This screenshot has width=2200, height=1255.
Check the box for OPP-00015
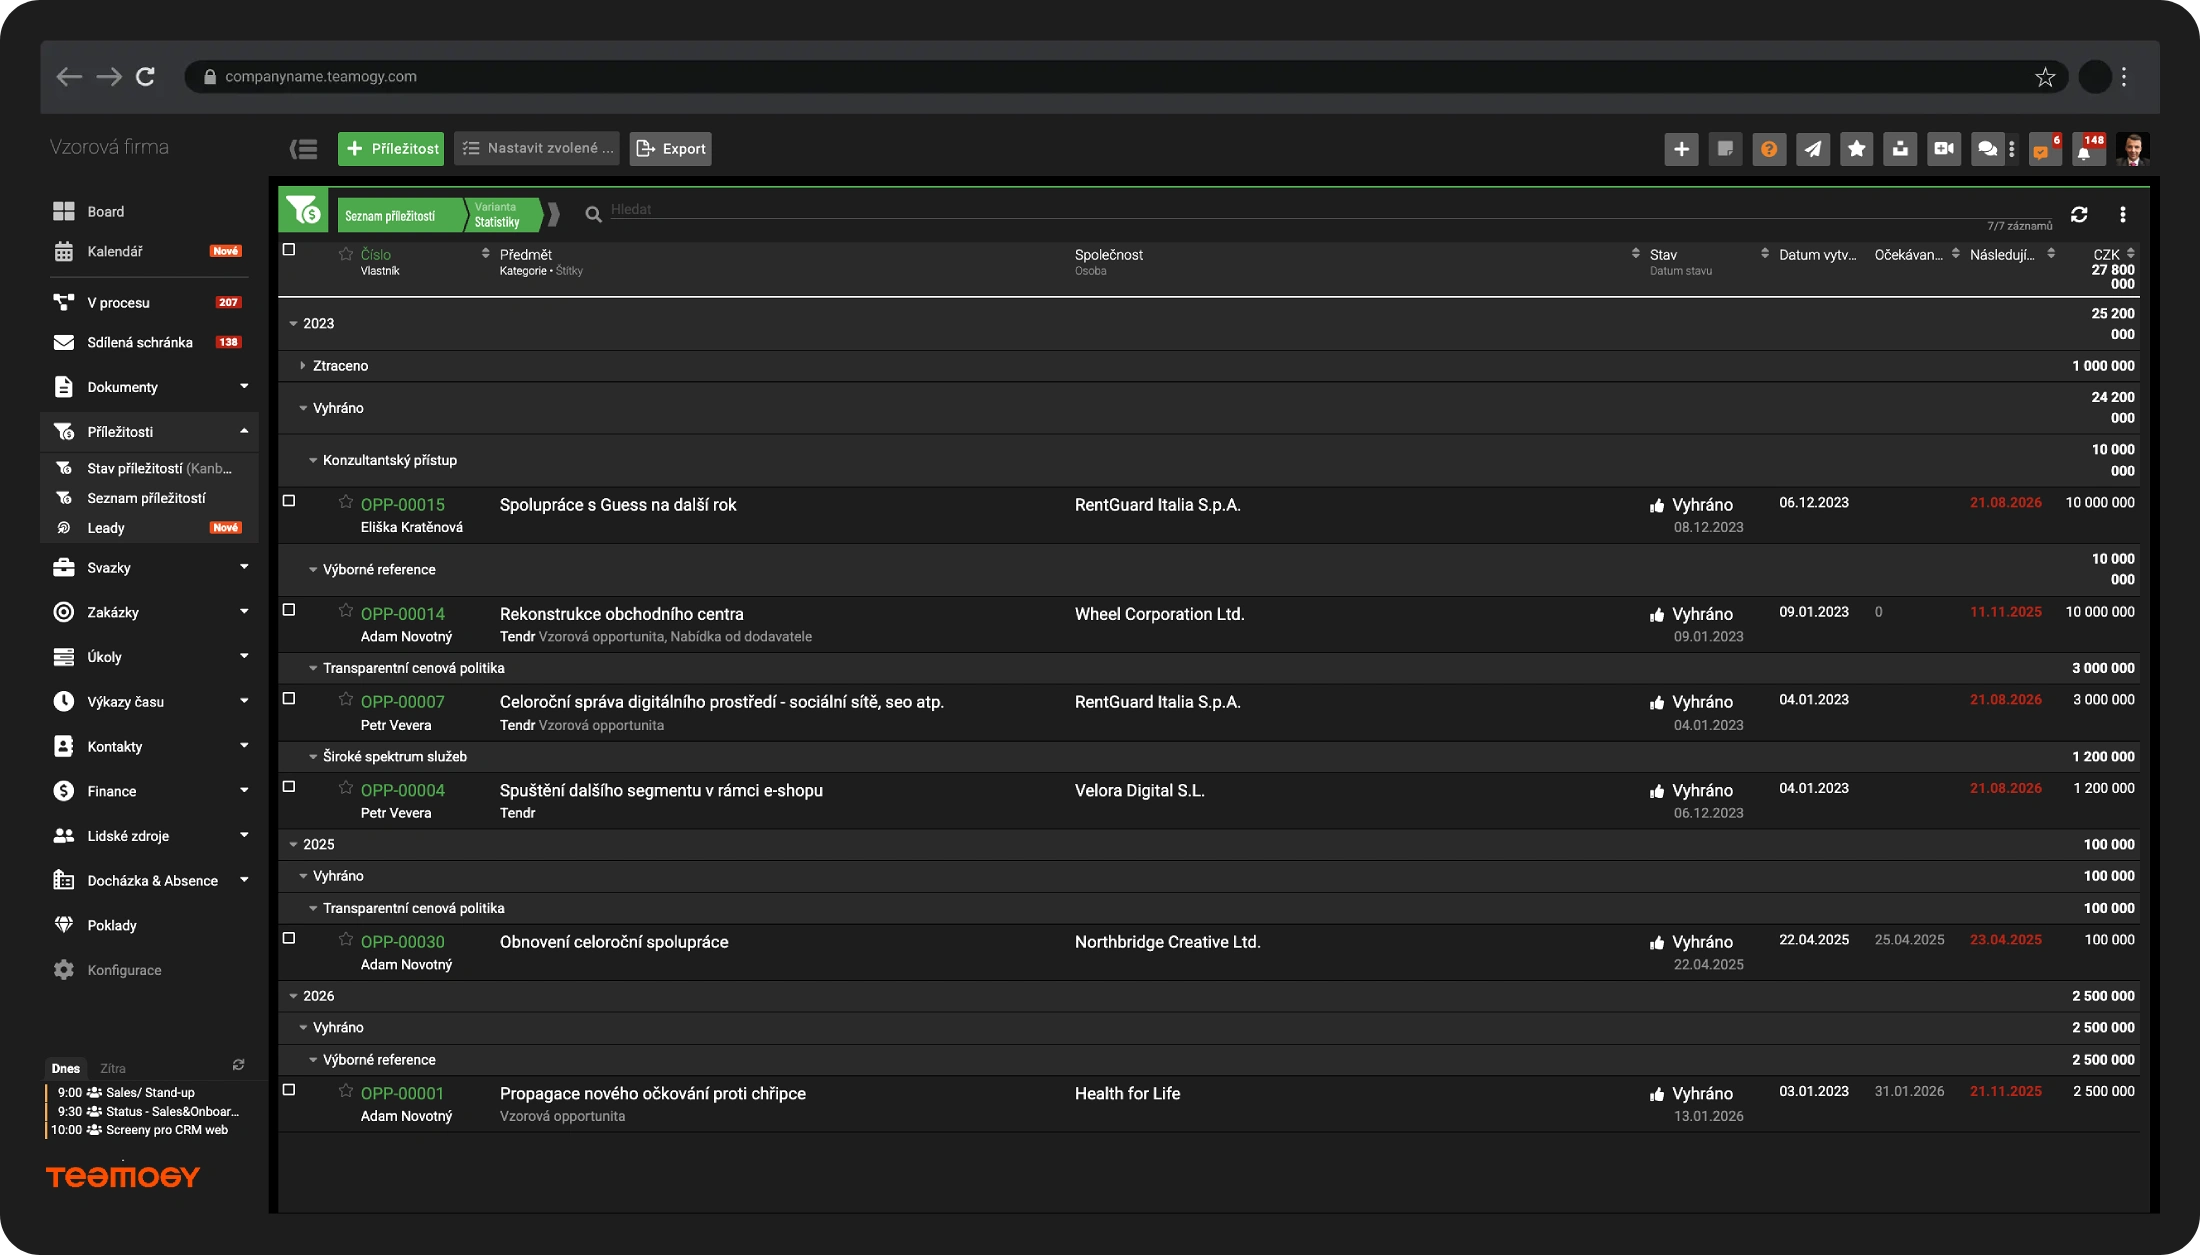[289, 501]
